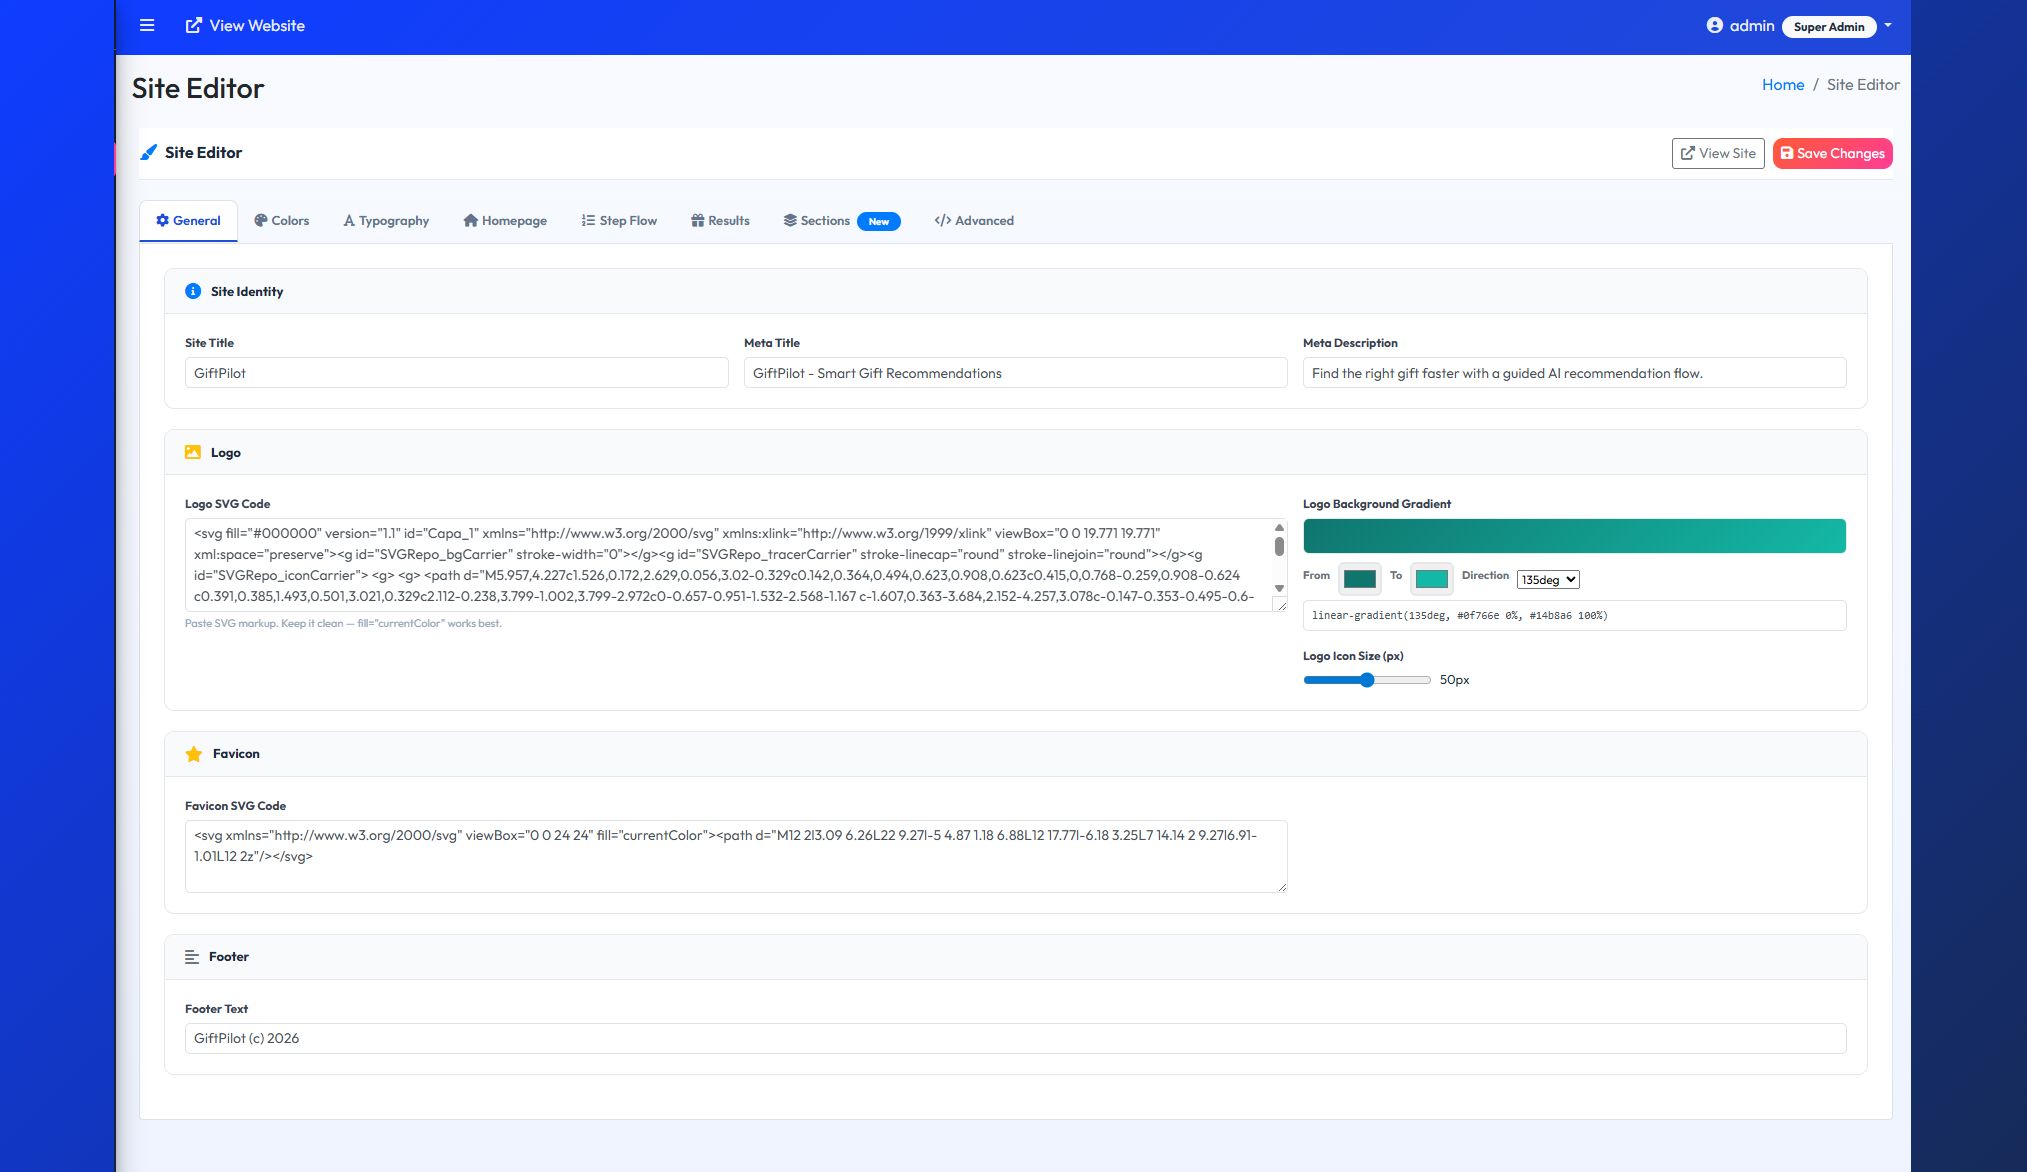2027x1172 pixels.
Task: Click the View Website external link icon
Action: coord(194,26)
